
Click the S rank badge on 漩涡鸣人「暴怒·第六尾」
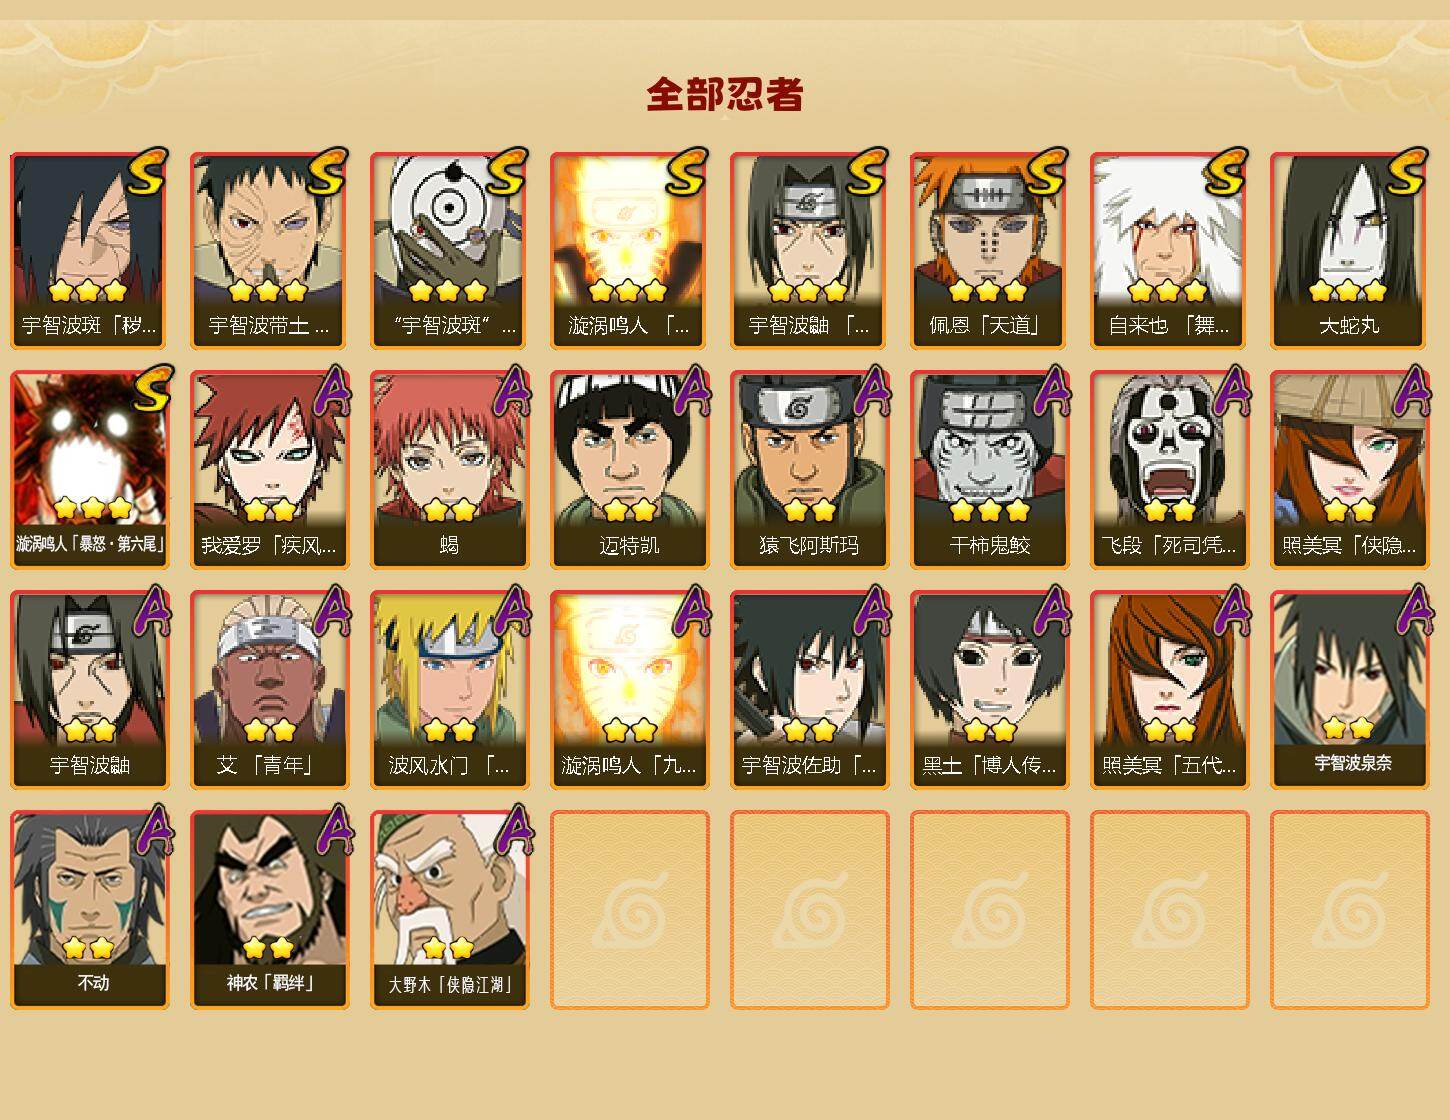click(x=150, y=391)
